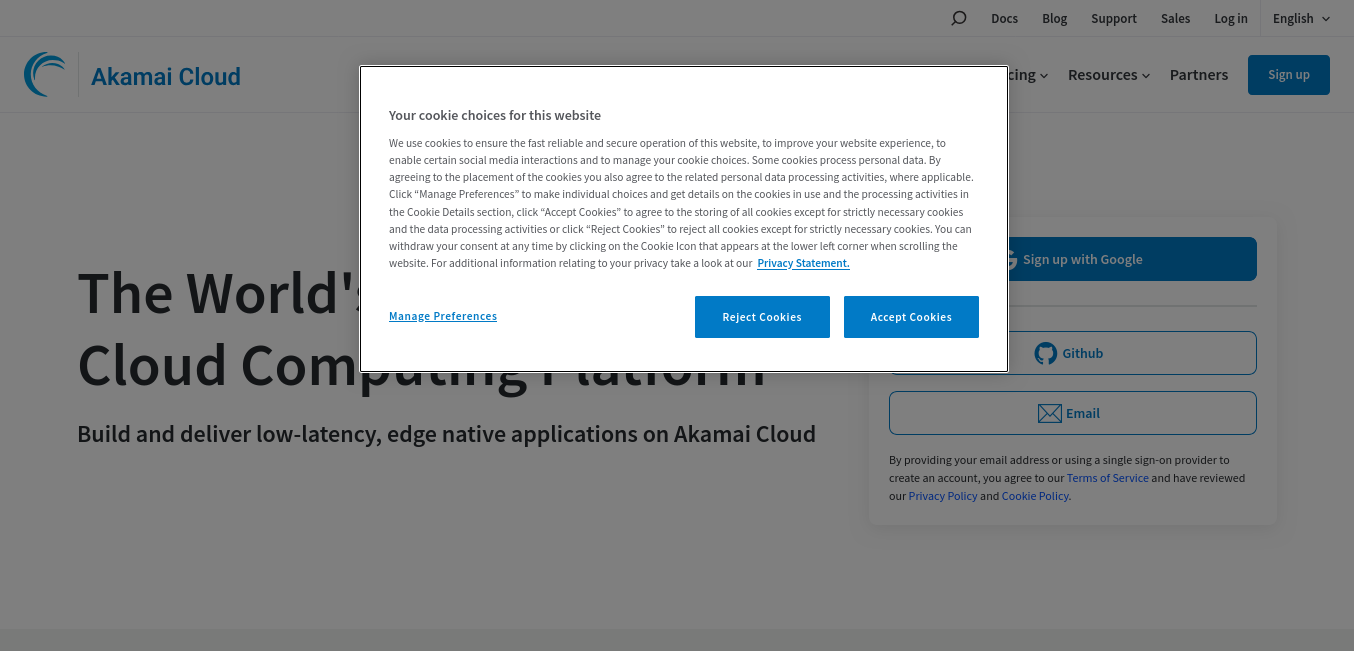
Task: Open Manage Preferences for cookies
Action: [443, 316]
